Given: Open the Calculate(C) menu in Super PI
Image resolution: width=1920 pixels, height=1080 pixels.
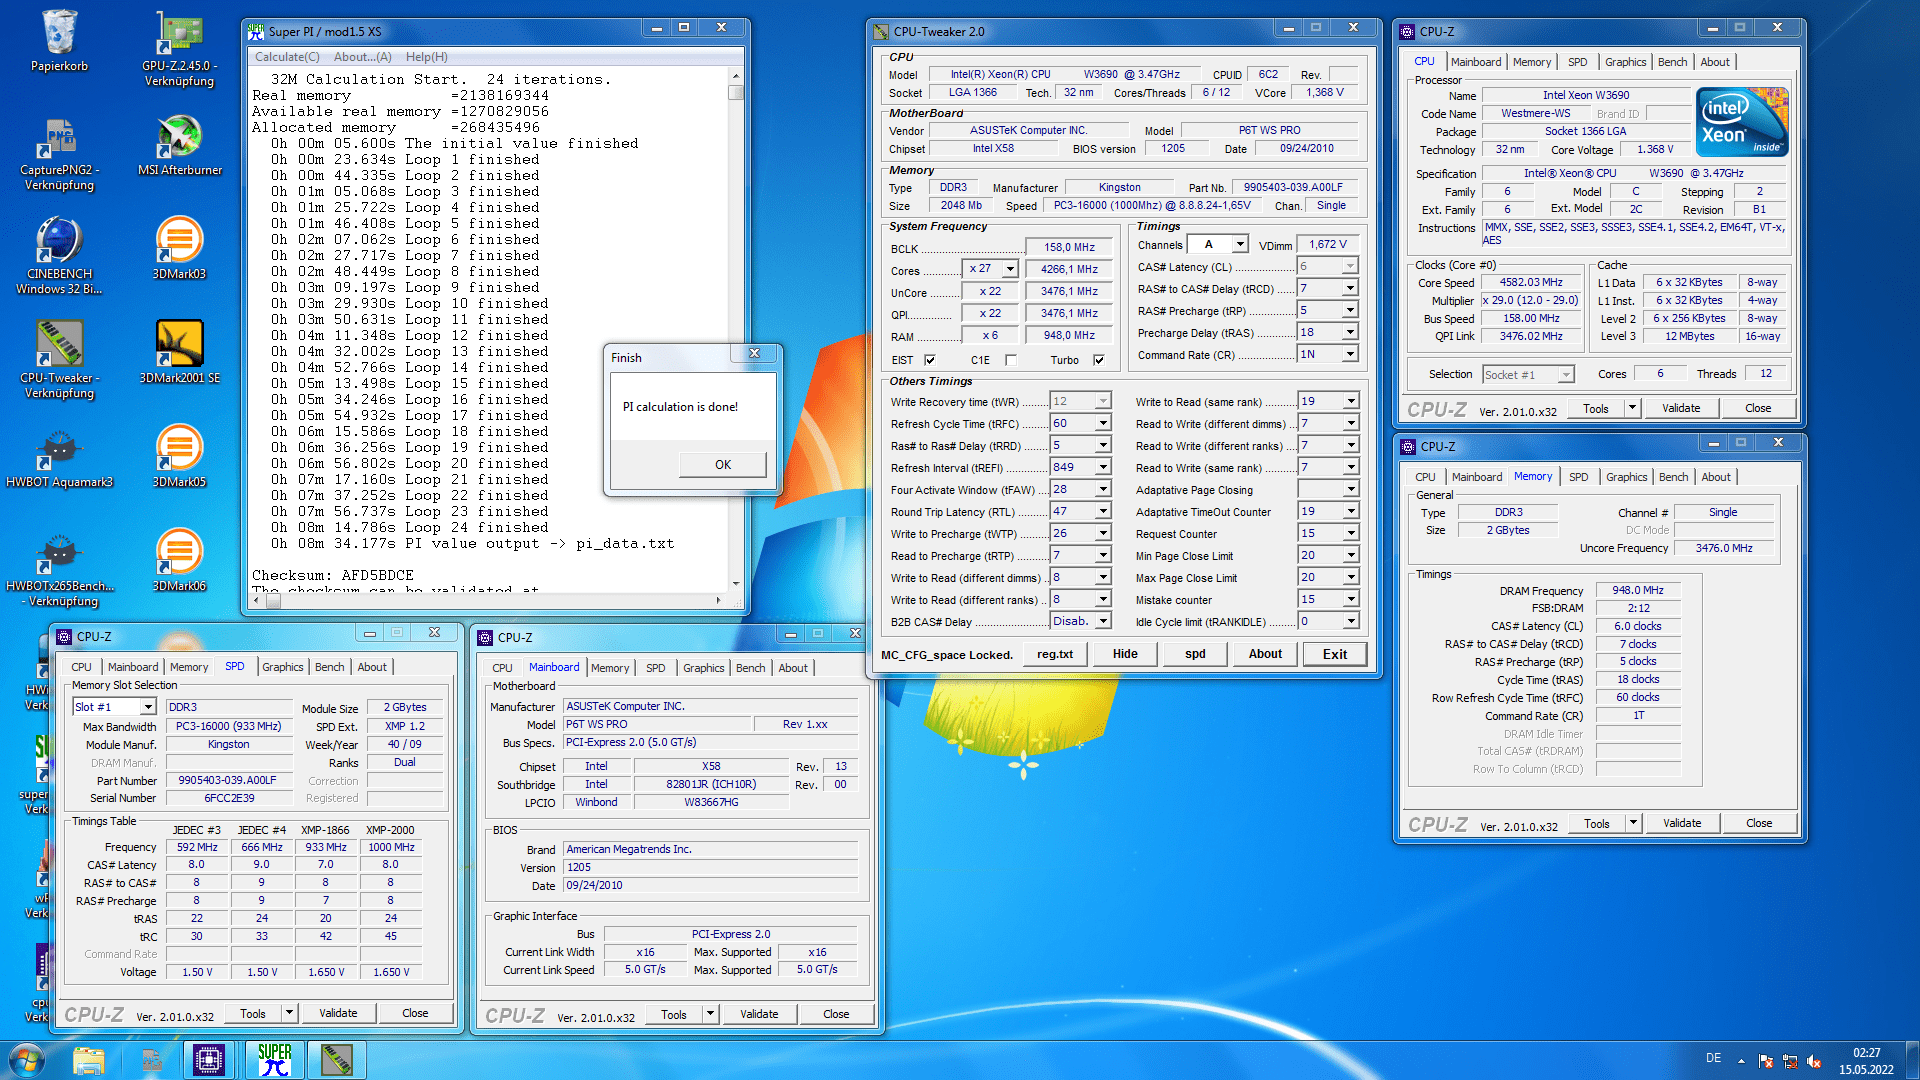Looking at the screenshot, I should click(287, 57).
